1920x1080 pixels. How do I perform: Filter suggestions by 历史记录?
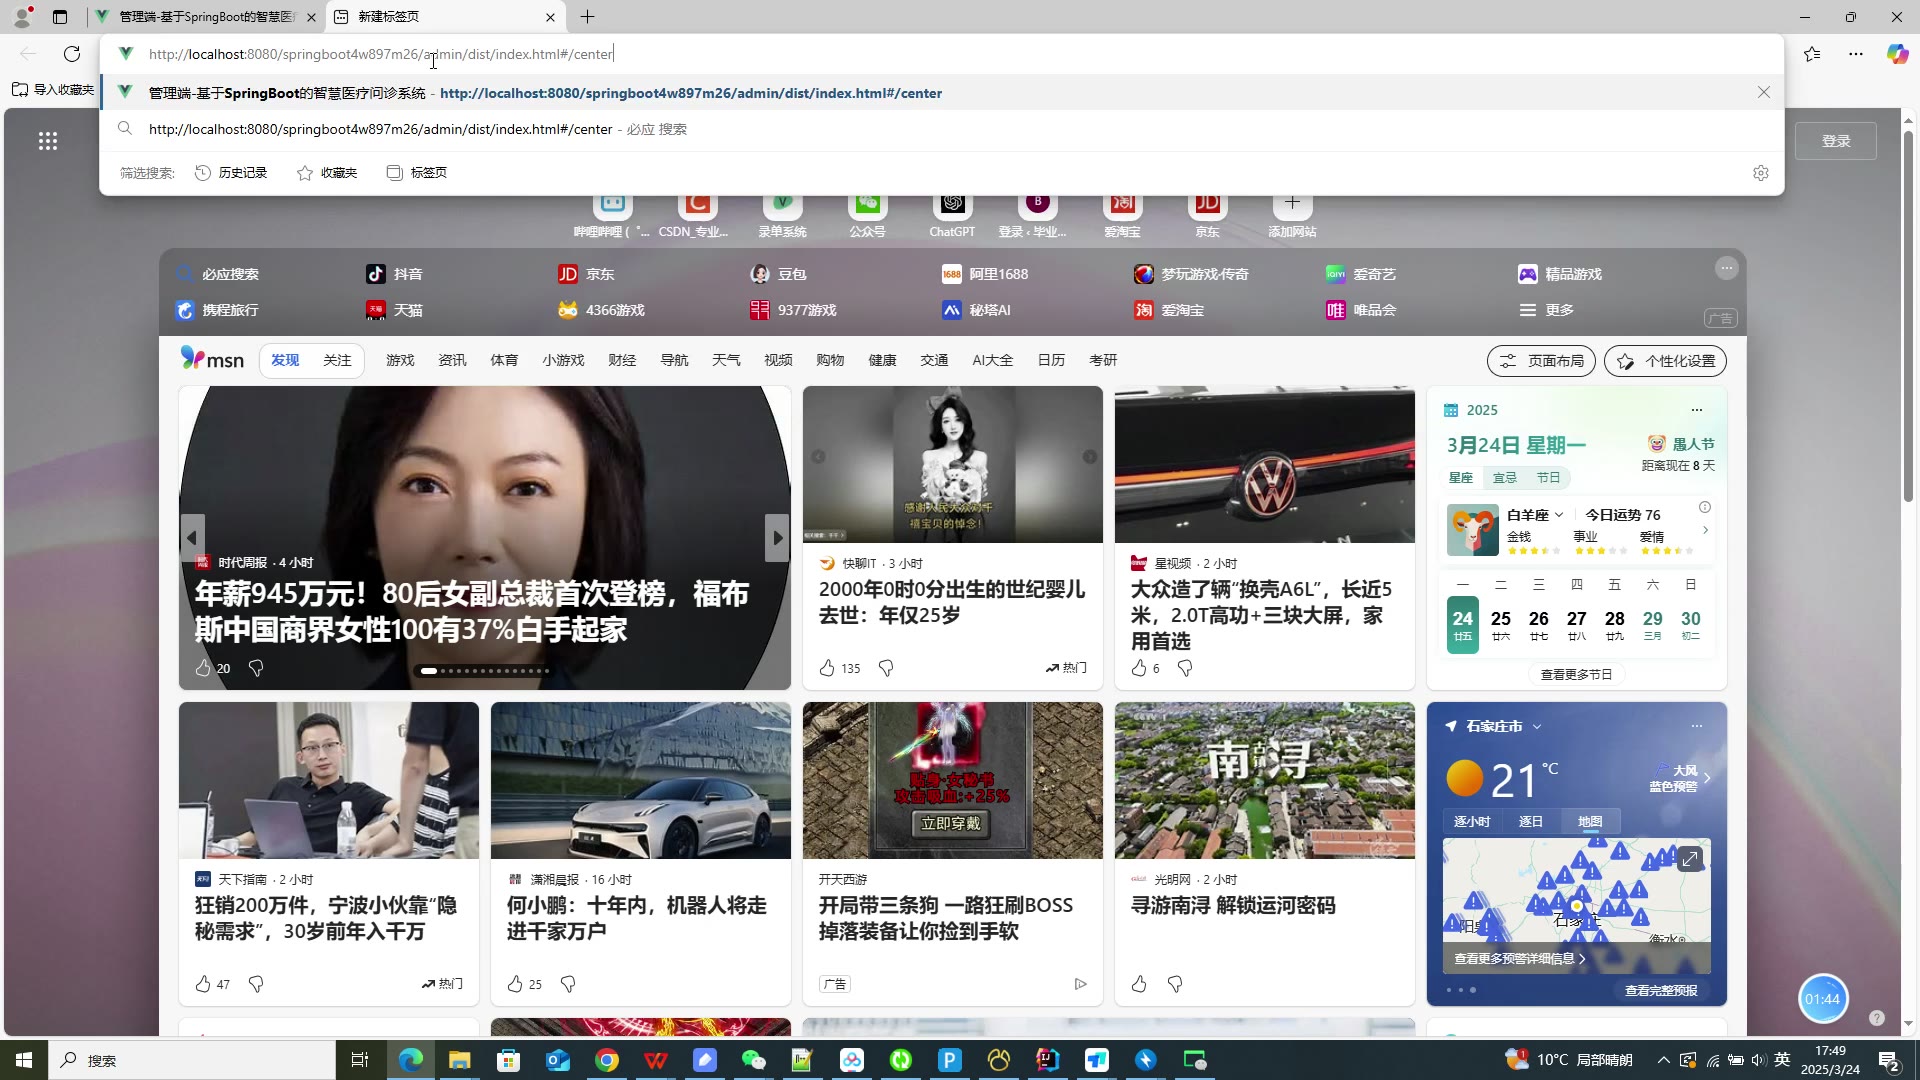tap(231, 173)
